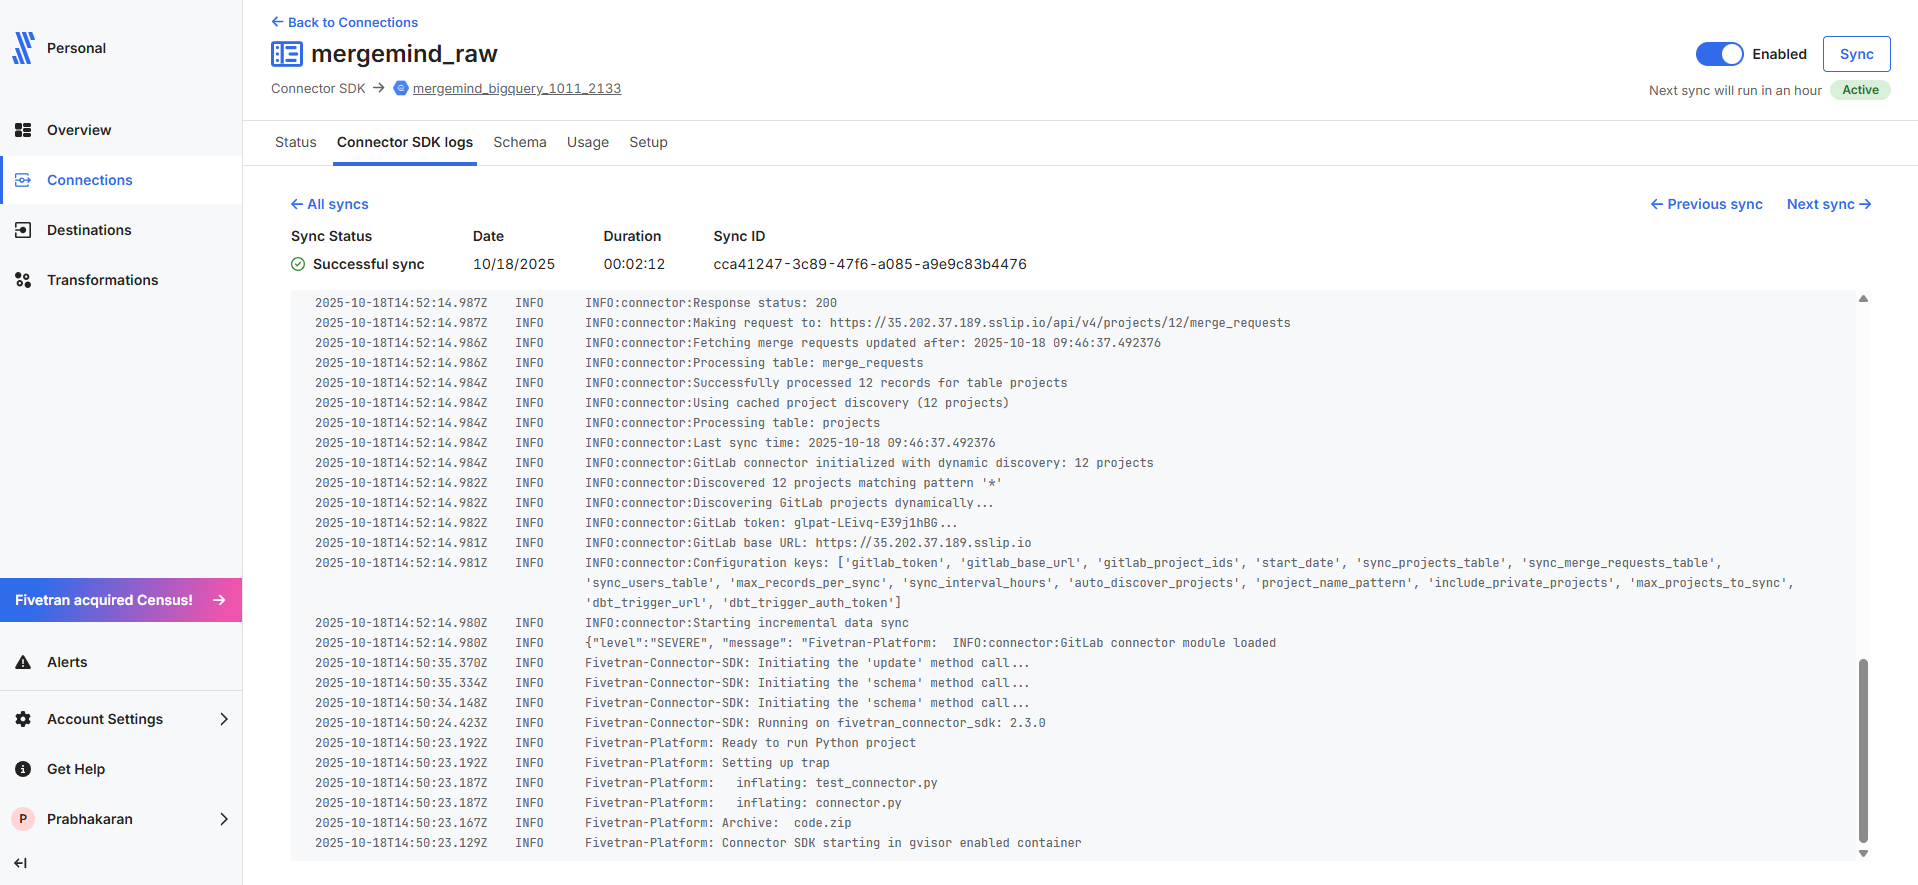Click the Overview grid icon
Image resolution: width=1918 pixels, height=885 pixels.
point(23,130)
